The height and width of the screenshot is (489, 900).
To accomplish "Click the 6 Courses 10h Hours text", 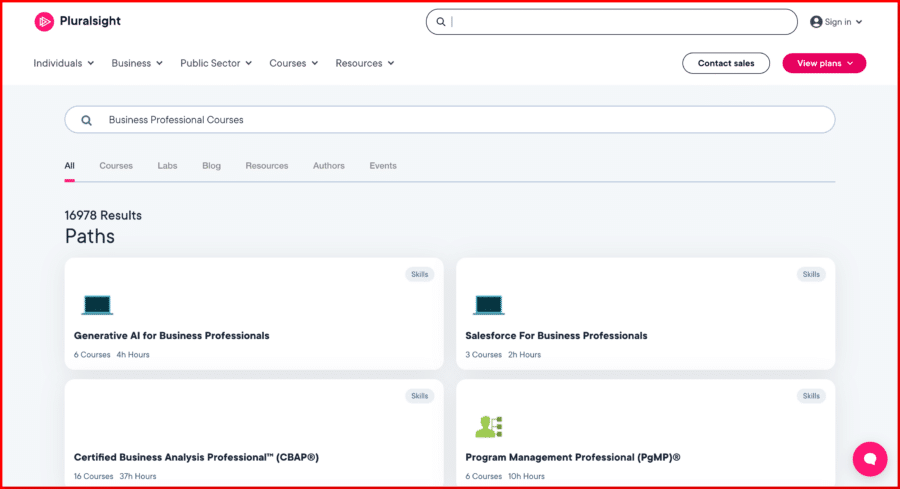I will click(x=505, y=476).
